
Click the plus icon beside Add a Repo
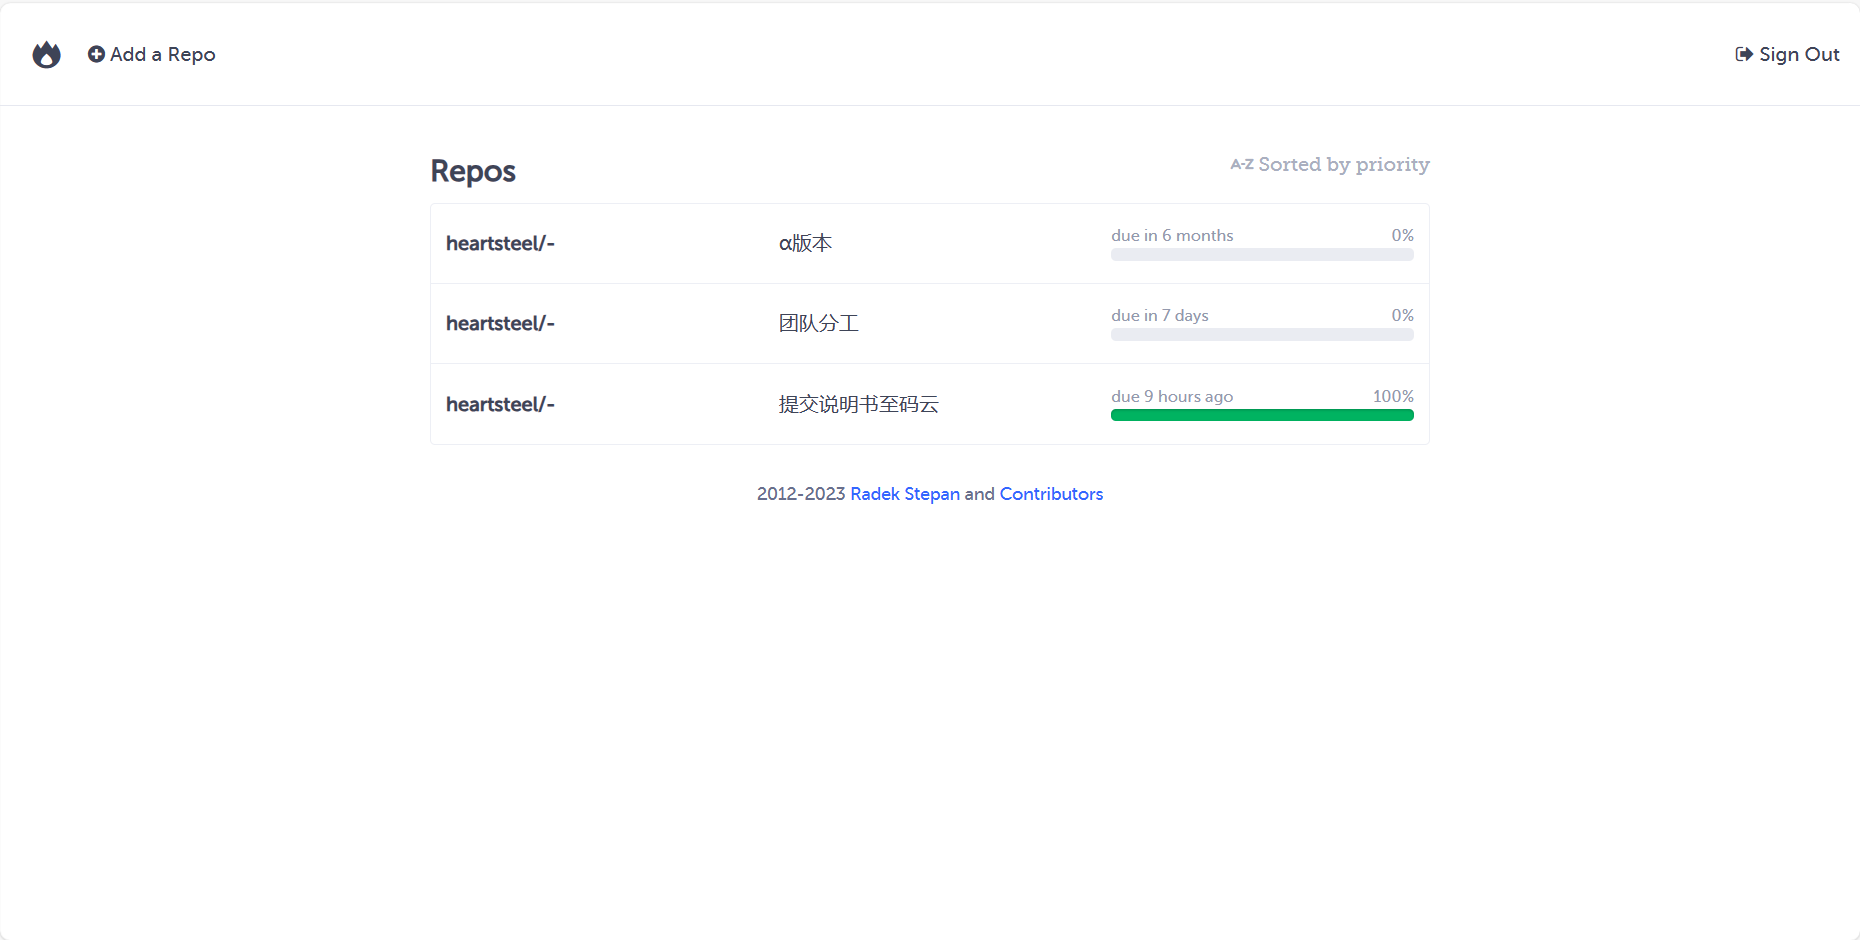pyautogui.click(x=96, y=54)
